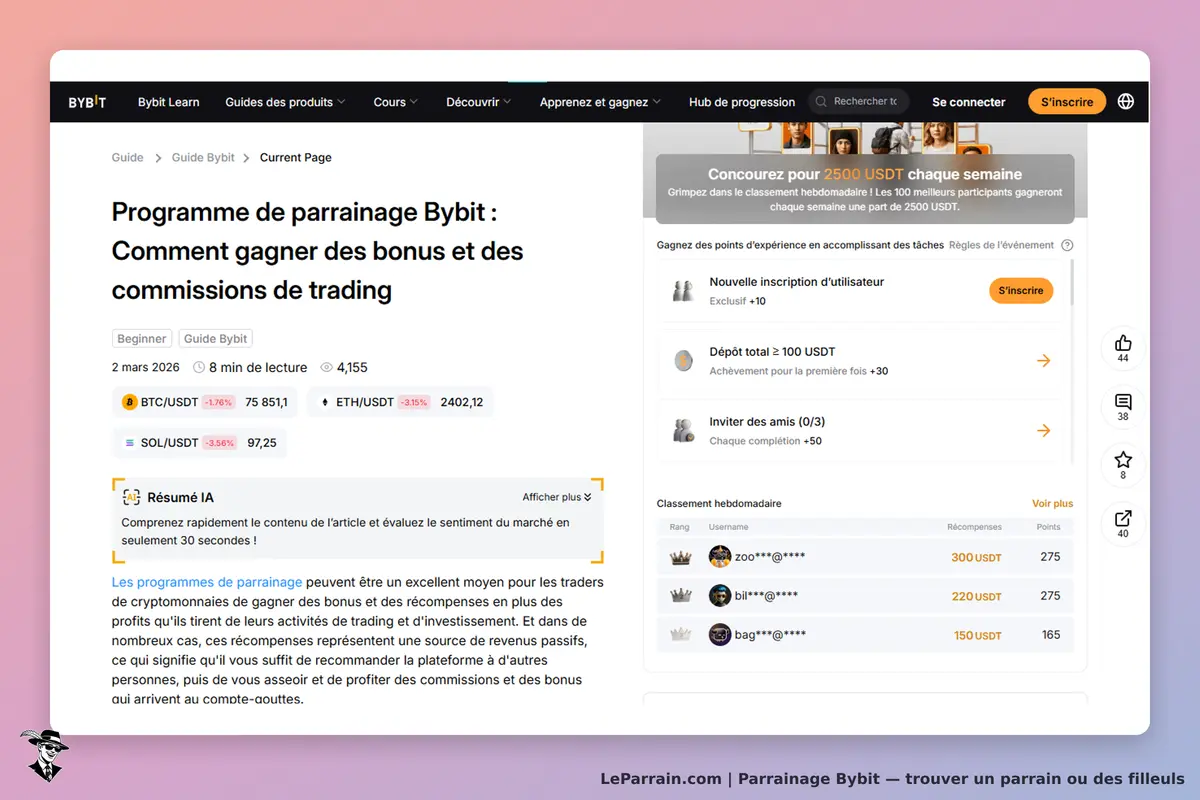Expand the Guides des produits menu
Viewport: 1200px width, 800px height.
tap(285, 102)
